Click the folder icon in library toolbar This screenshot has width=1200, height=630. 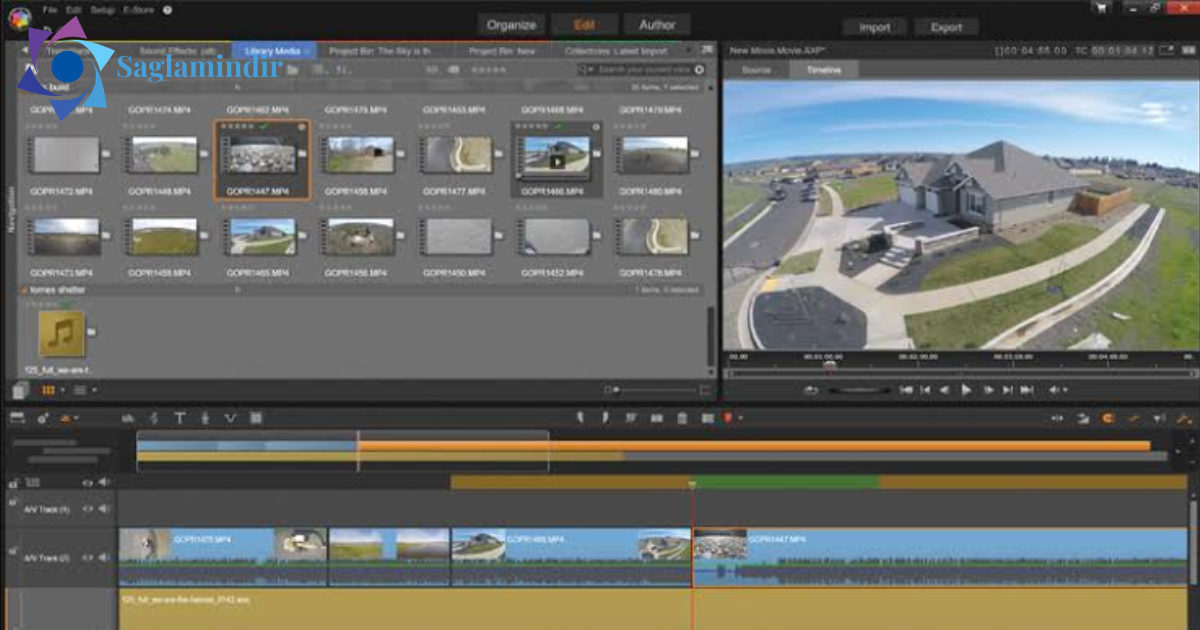[x=291, y=69]
